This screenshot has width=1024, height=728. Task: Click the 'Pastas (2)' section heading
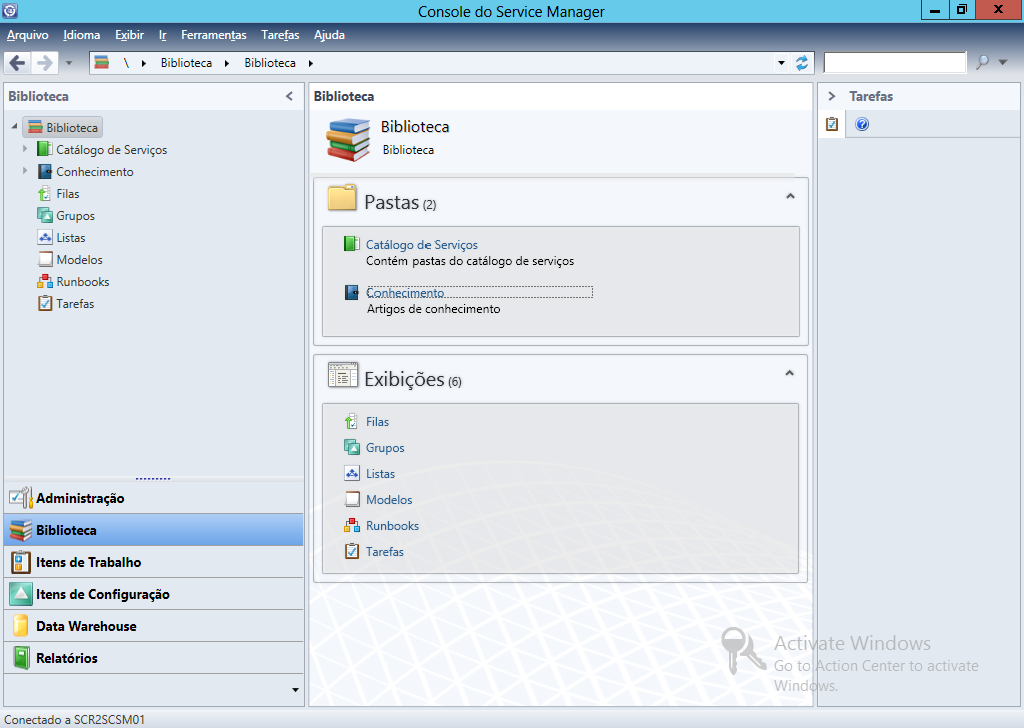pos(400,202)
